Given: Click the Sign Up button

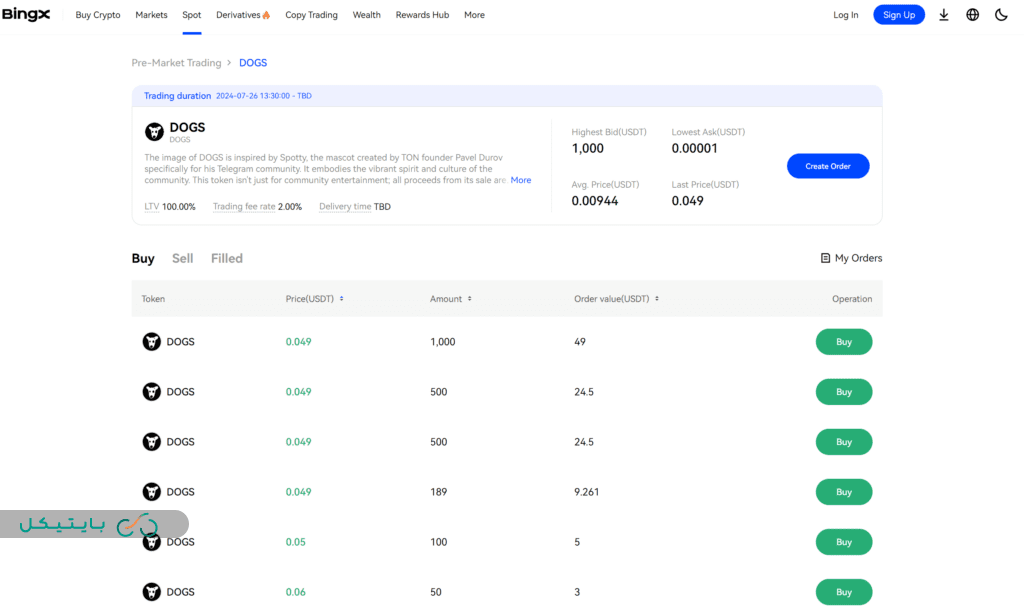Looking at the screenshot, I should coord(898,15).
